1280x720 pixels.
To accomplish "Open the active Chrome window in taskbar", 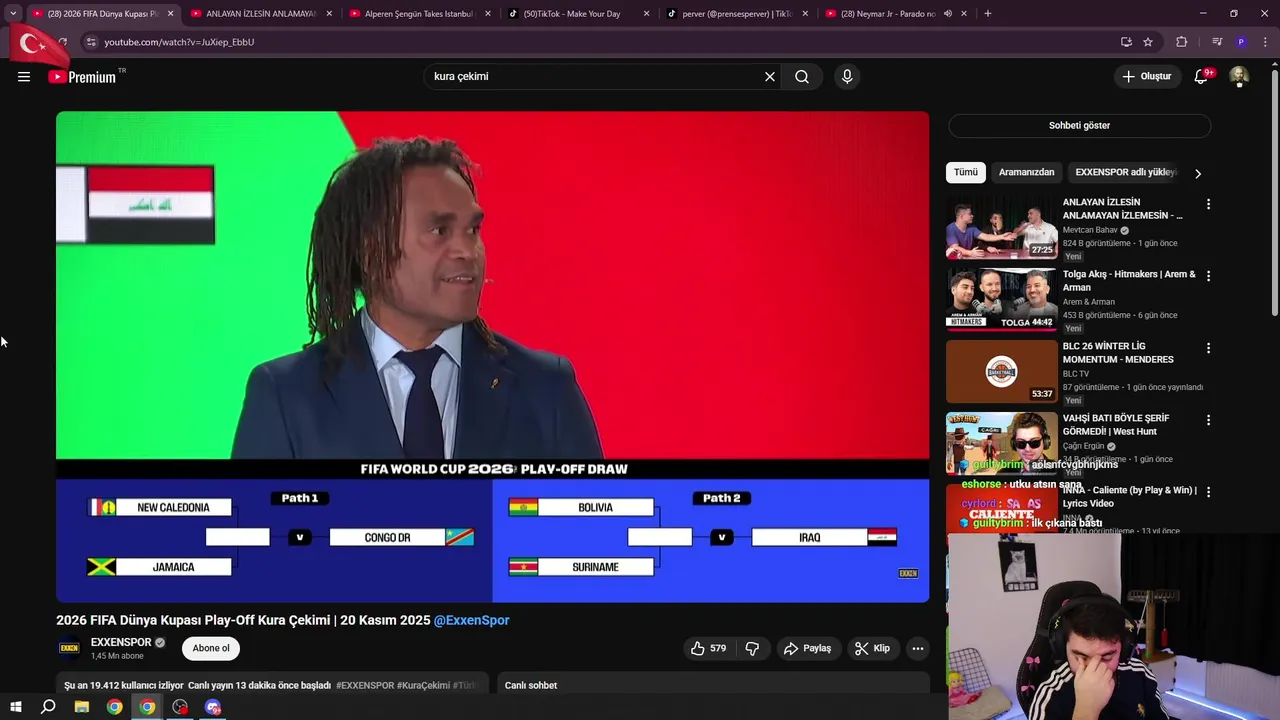I will (x=148, y=707).
